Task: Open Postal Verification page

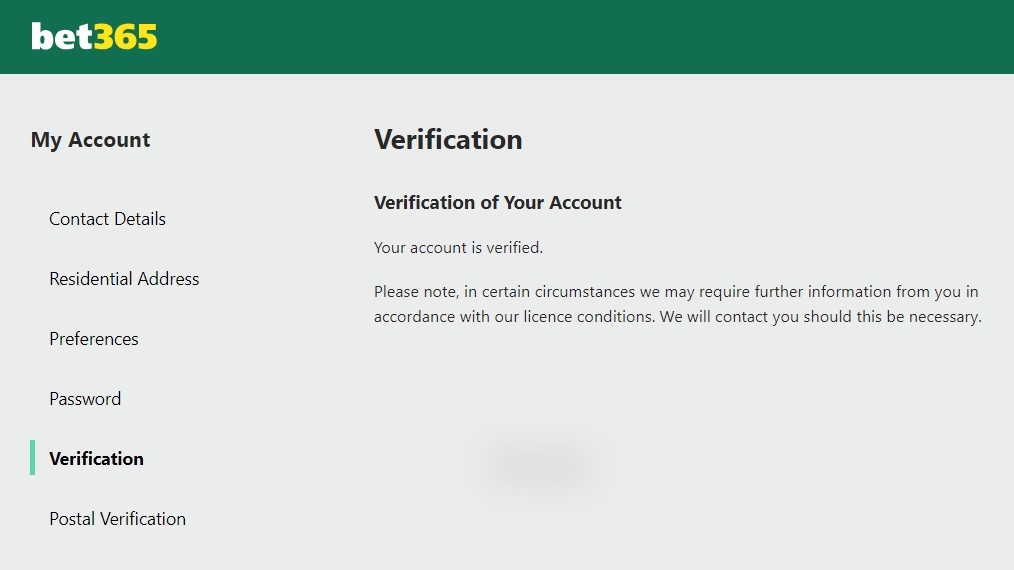Action: pyautogui.click(x=118, y=519)
